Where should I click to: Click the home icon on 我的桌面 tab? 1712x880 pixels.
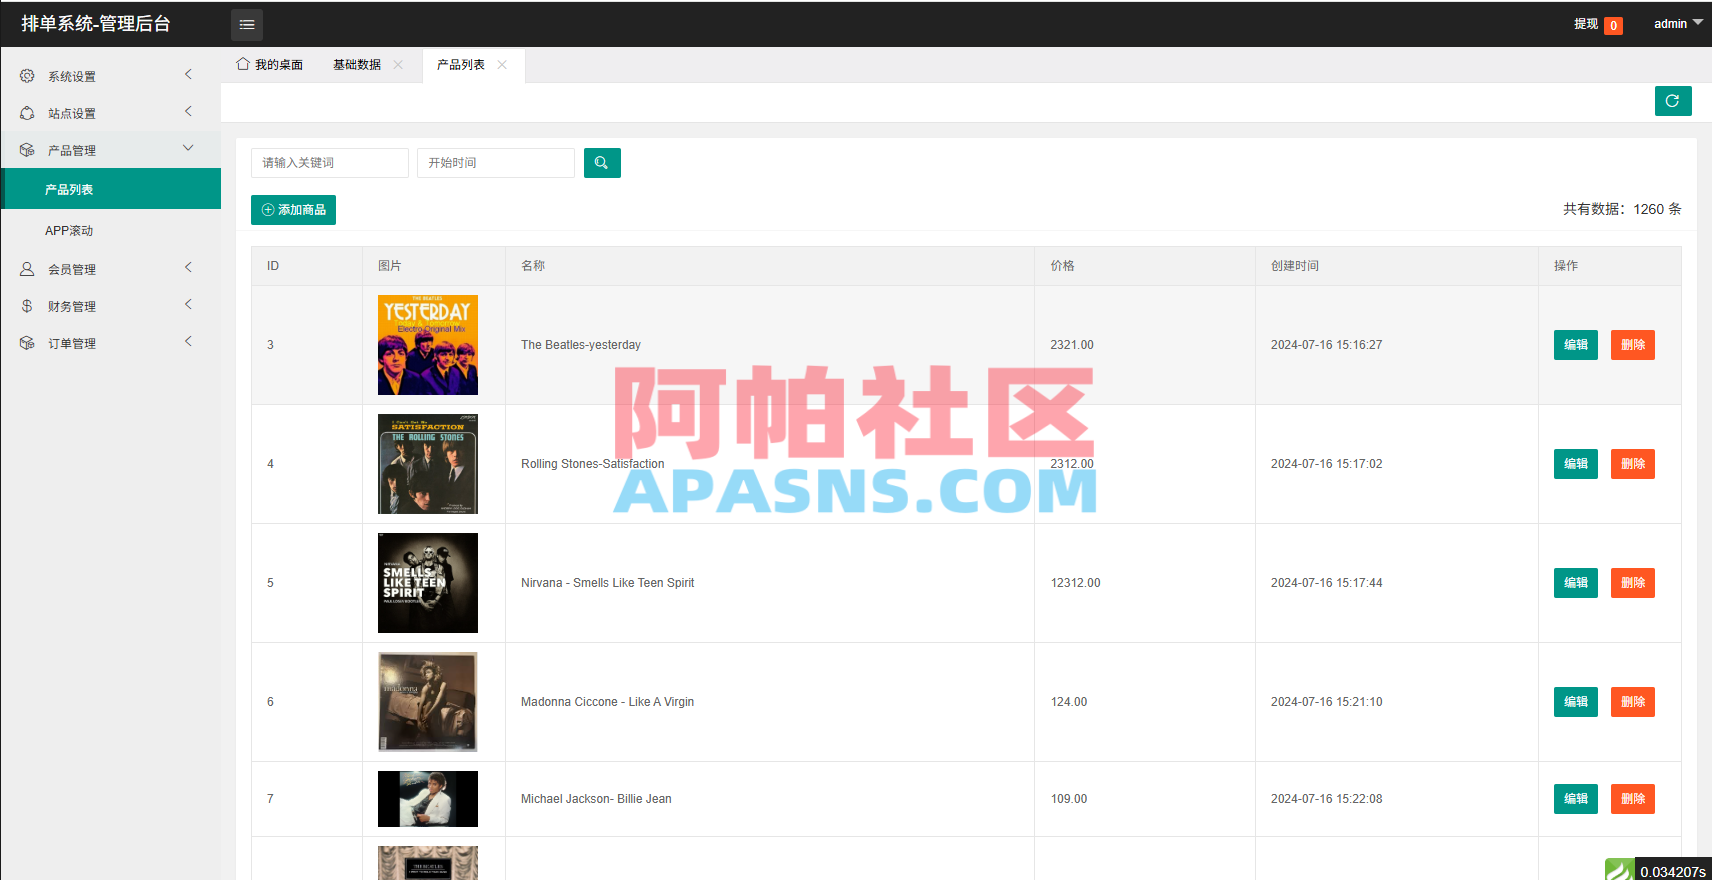click(243, 64)
